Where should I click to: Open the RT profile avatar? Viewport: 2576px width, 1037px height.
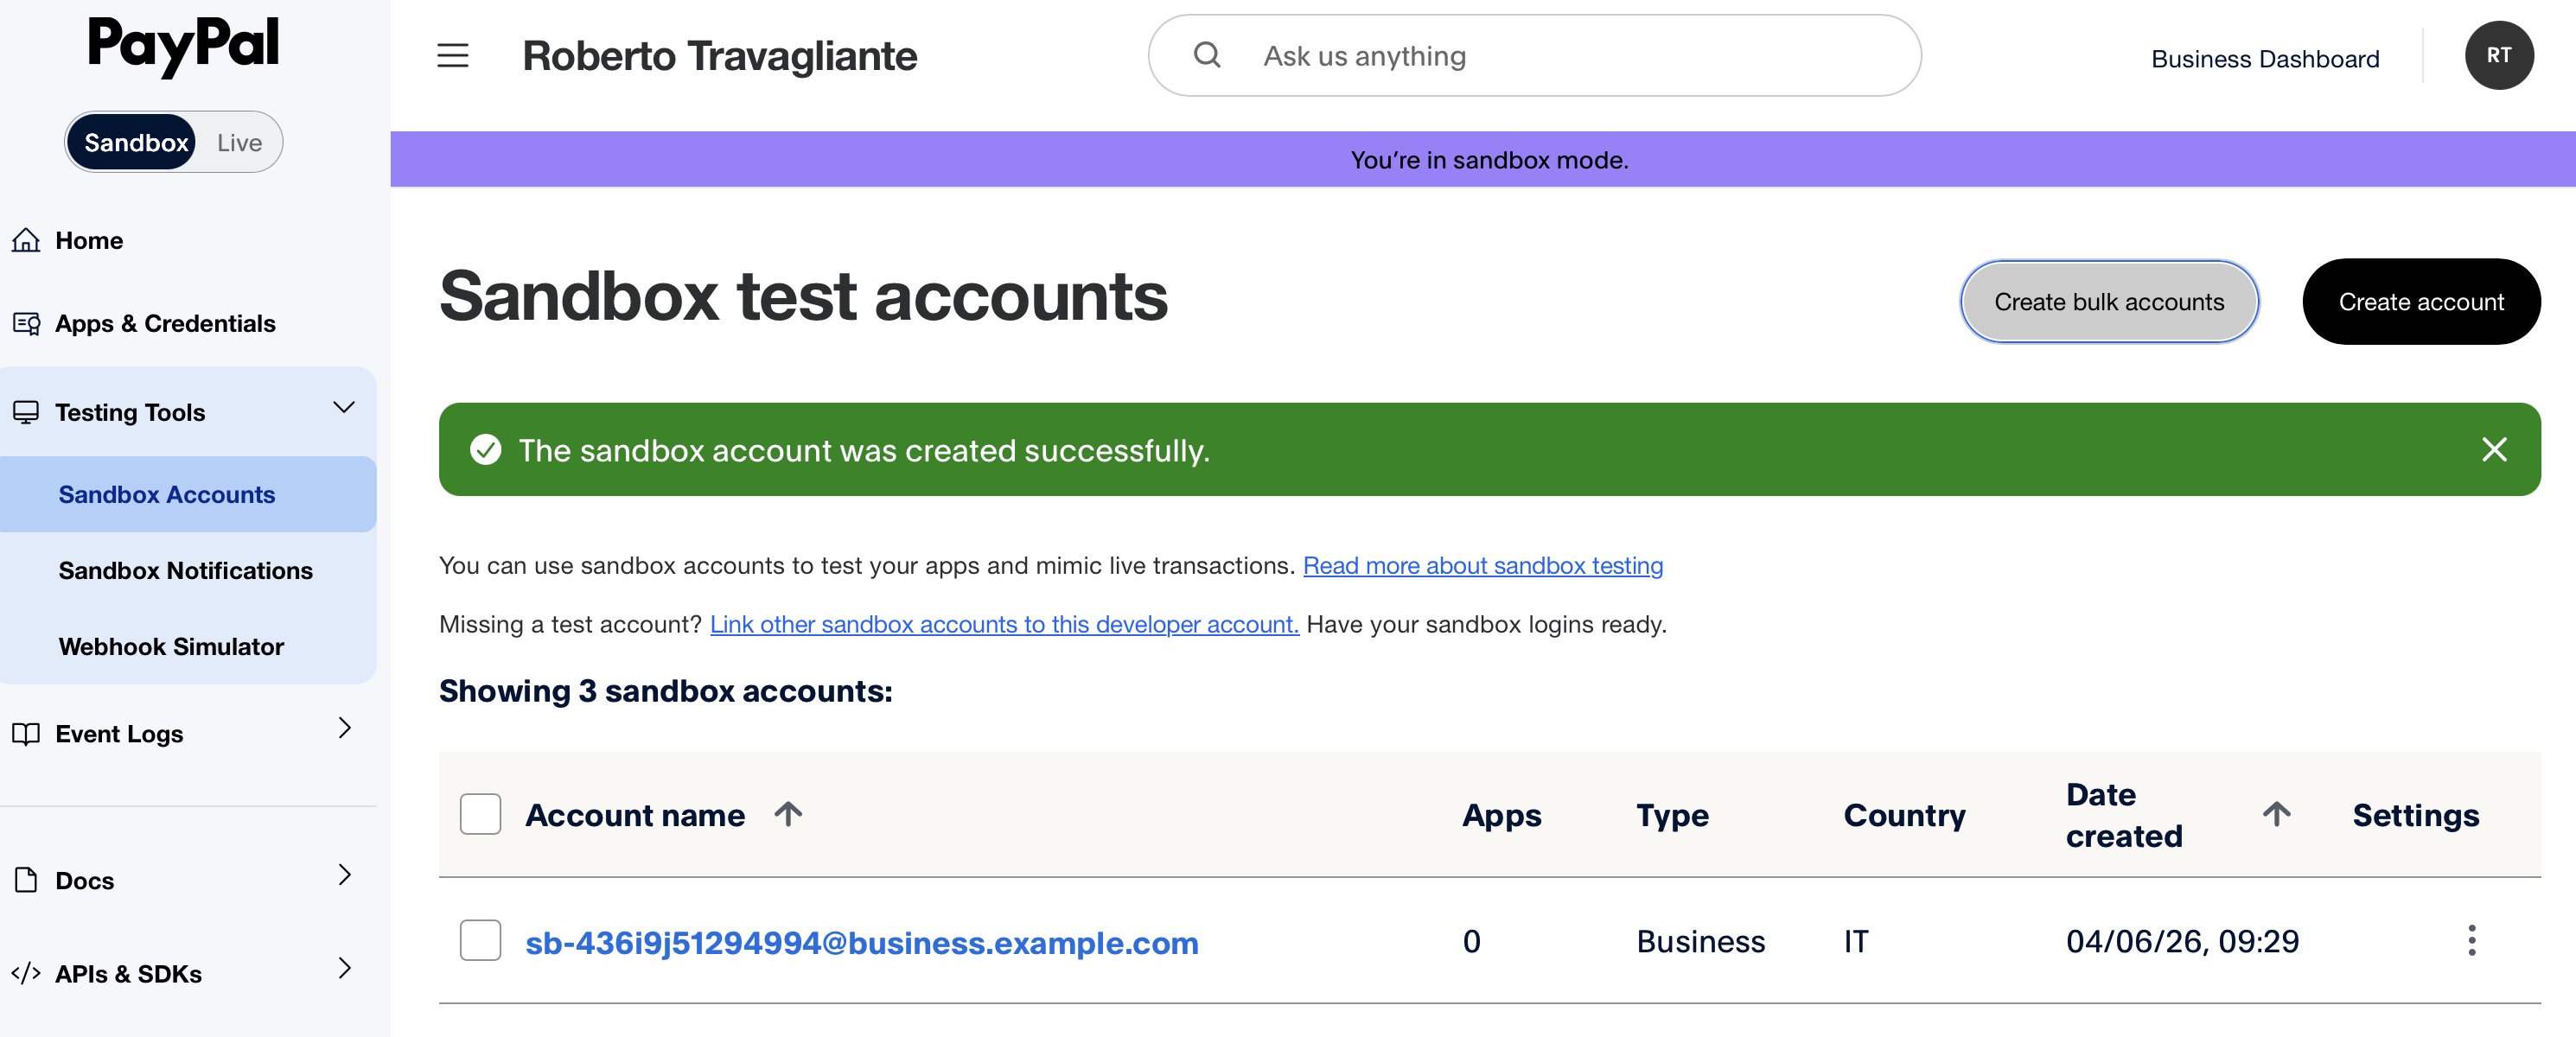click(2498, 55)
